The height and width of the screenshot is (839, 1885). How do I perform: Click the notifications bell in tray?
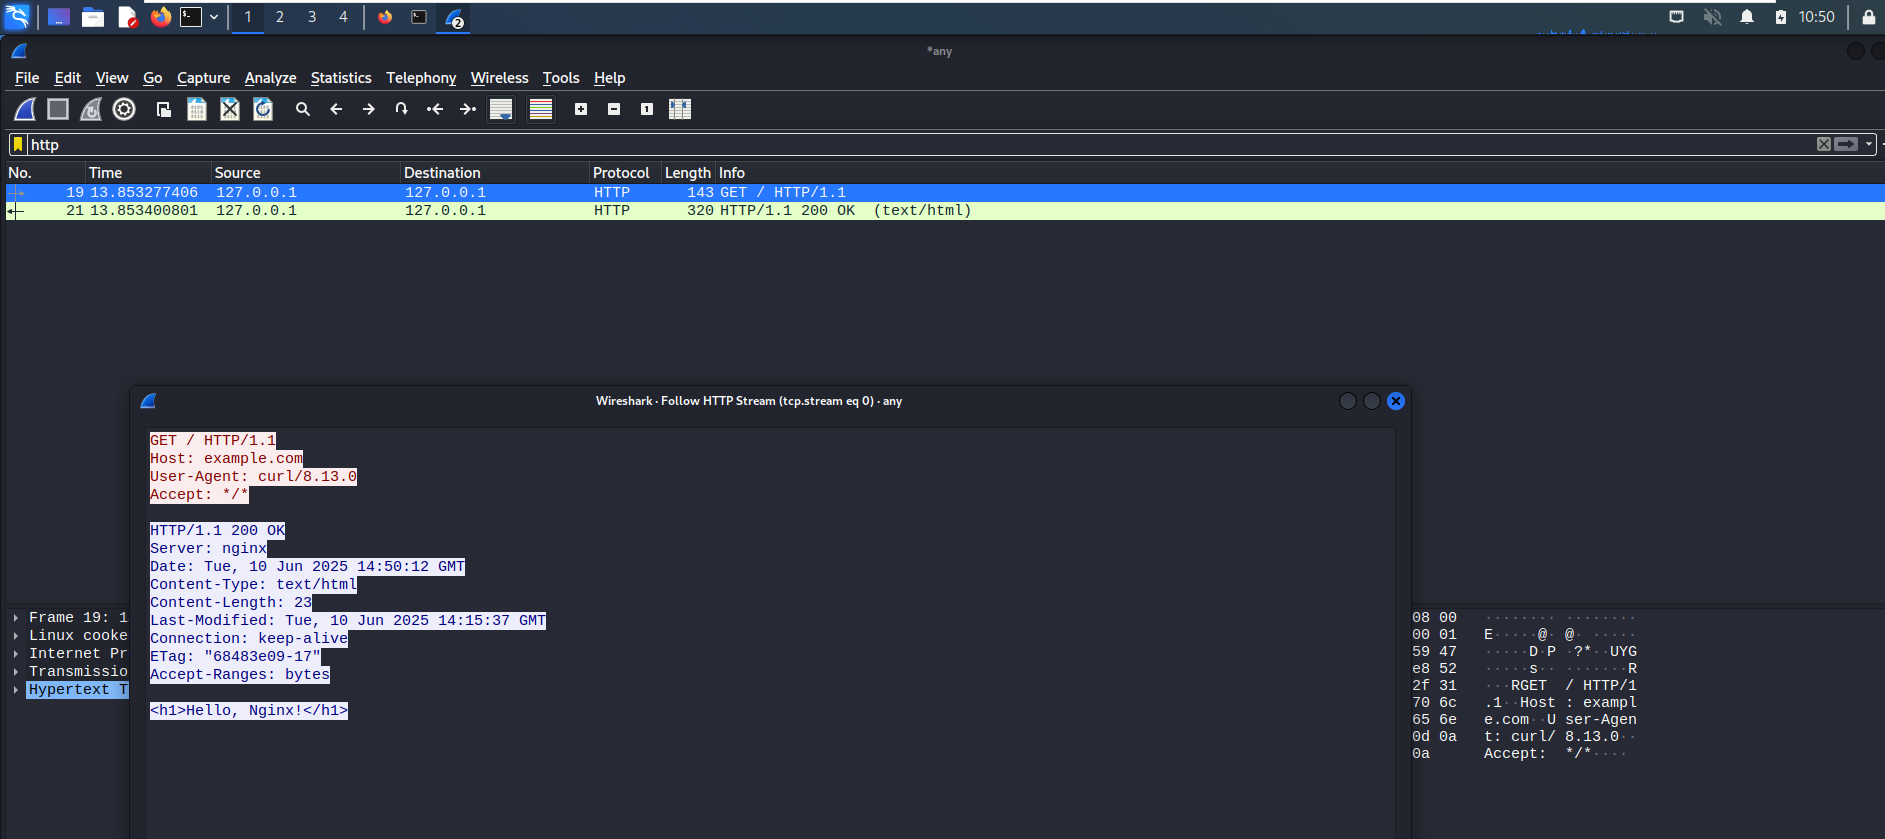1747,17
